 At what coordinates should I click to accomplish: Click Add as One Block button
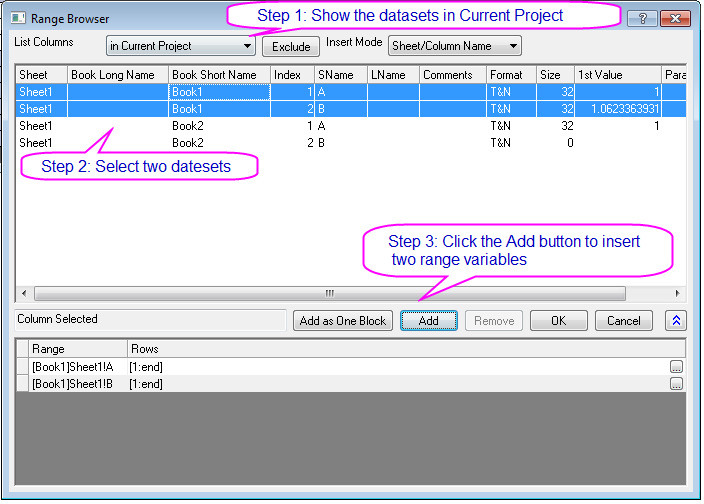click(x=343, y=321)
